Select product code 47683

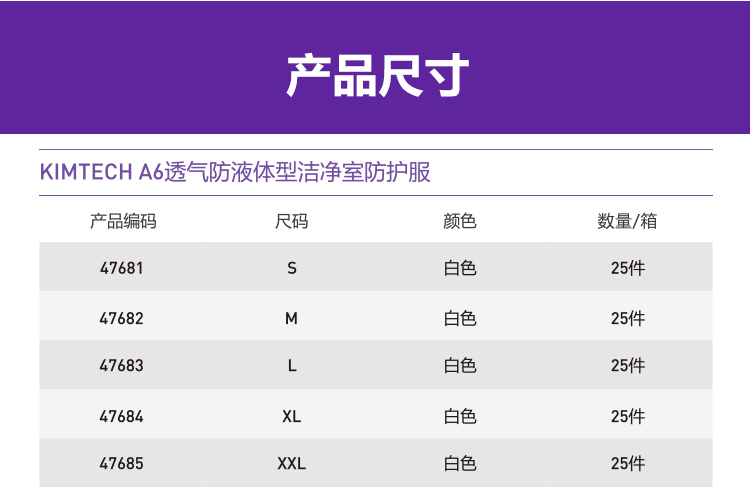122,366
